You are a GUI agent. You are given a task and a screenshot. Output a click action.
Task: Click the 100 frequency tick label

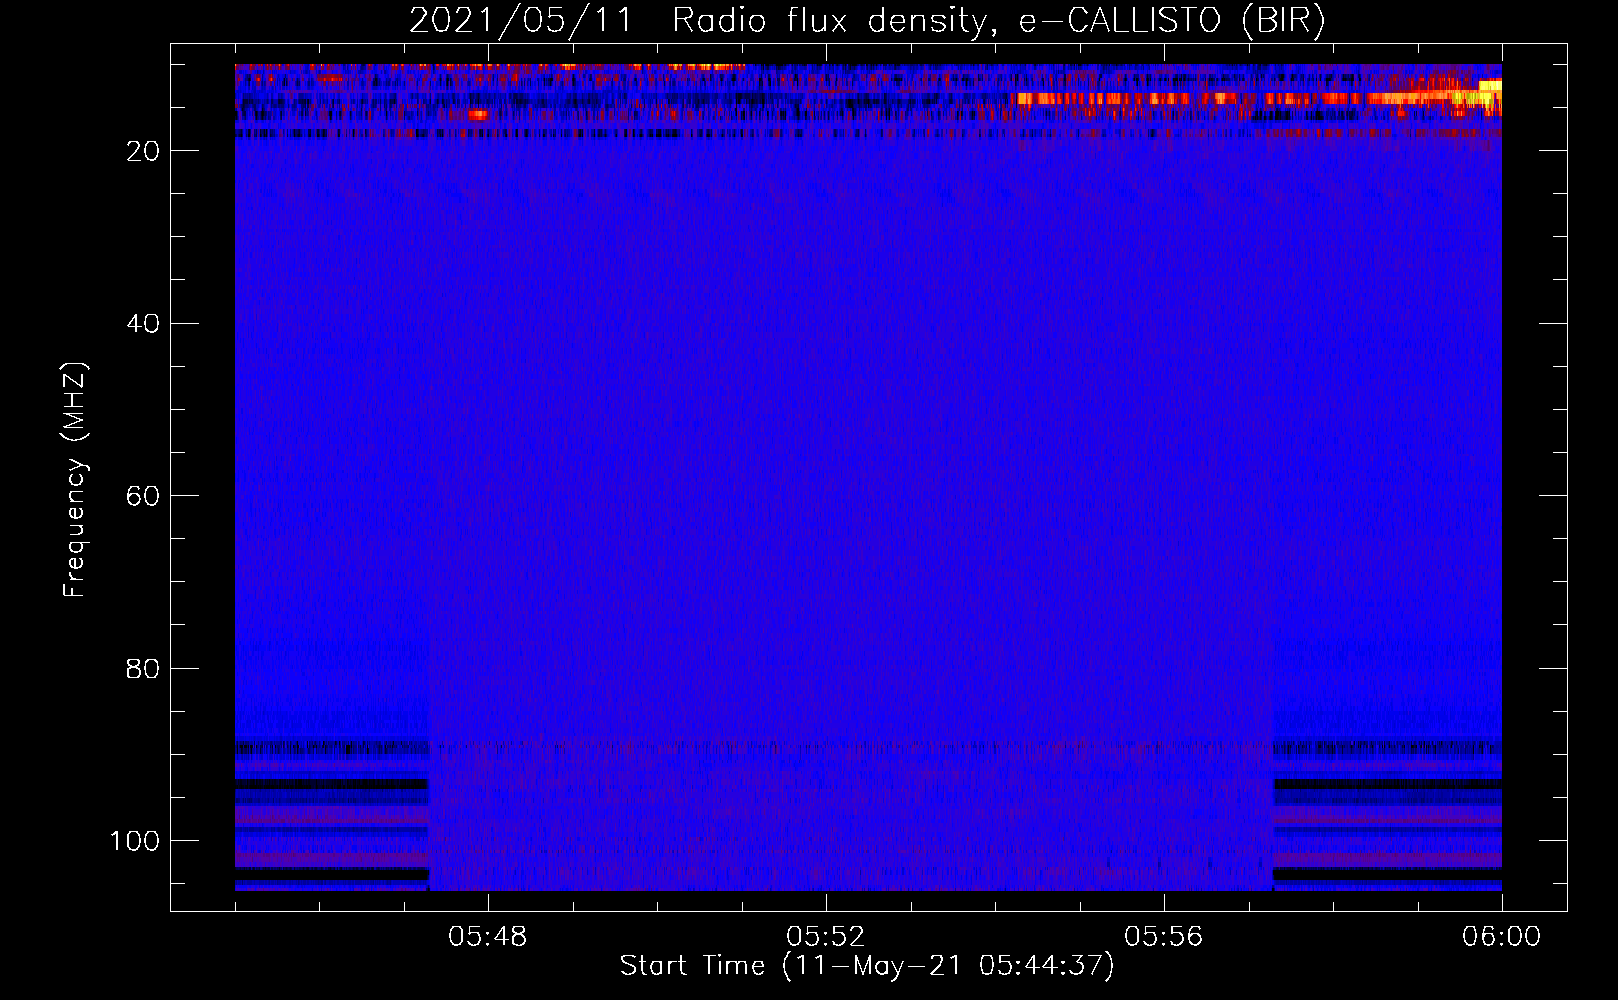pyautogui.click(x=136, y=841)
